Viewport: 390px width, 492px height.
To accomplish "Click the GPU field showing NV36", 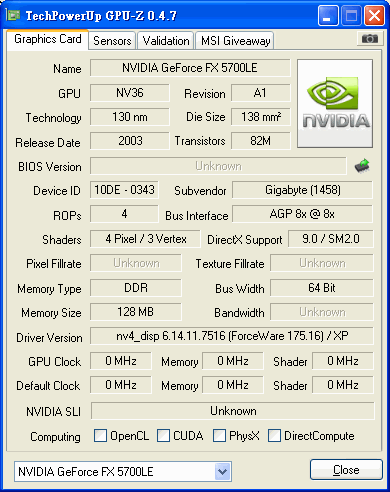I will pos(130,93).
